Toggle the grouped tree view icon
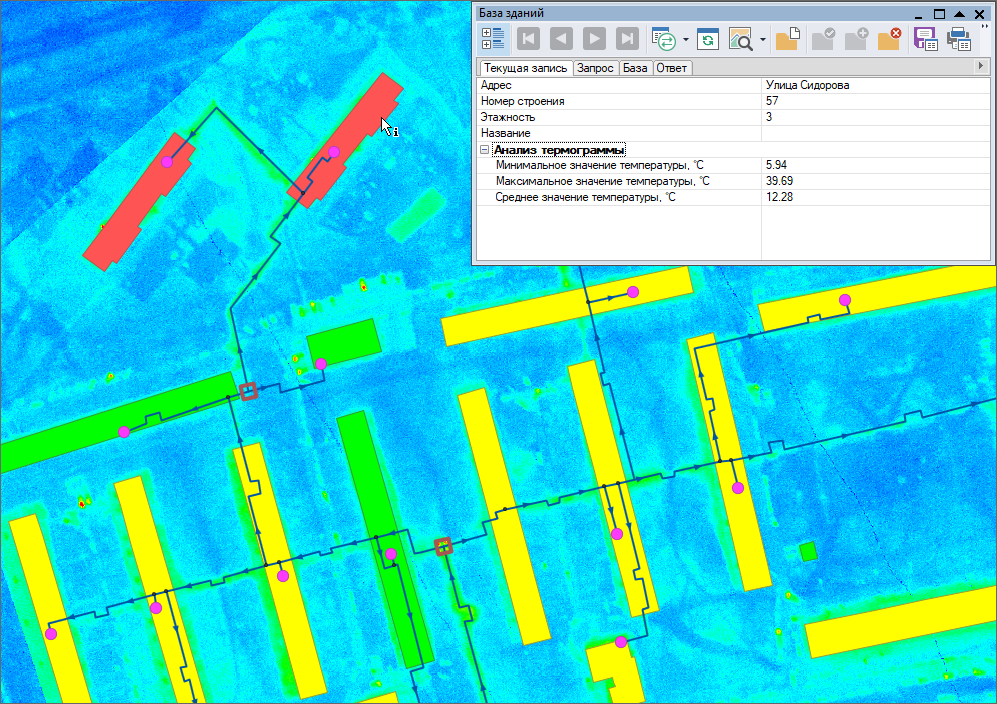Image resolution: width=997 pixels, height=704 pixels. [492, 39]
